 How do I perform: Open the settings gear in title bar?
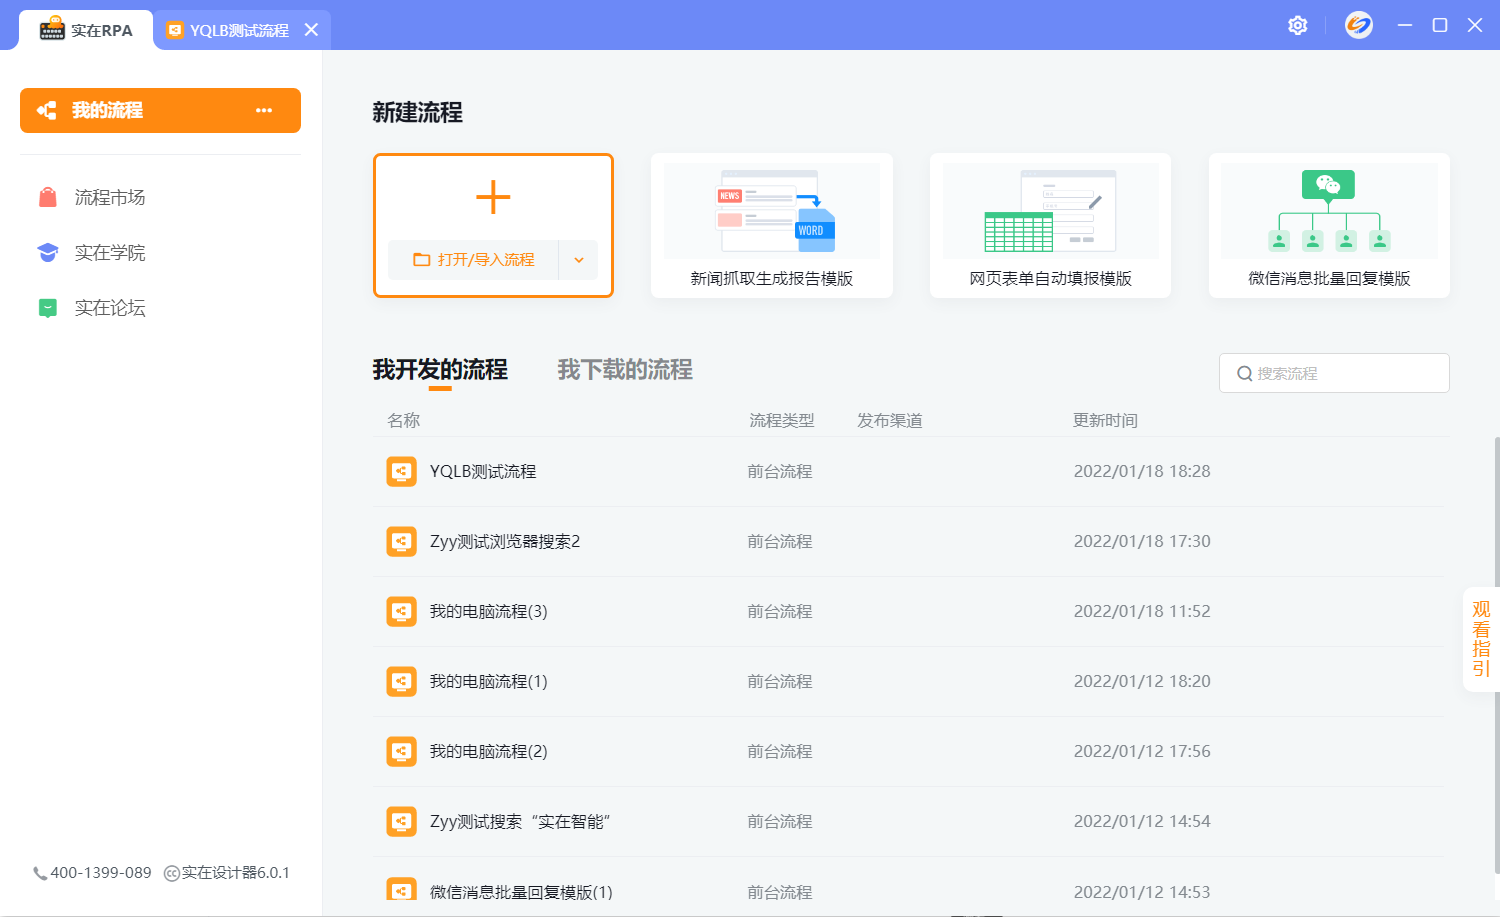tap(1297, 26)
